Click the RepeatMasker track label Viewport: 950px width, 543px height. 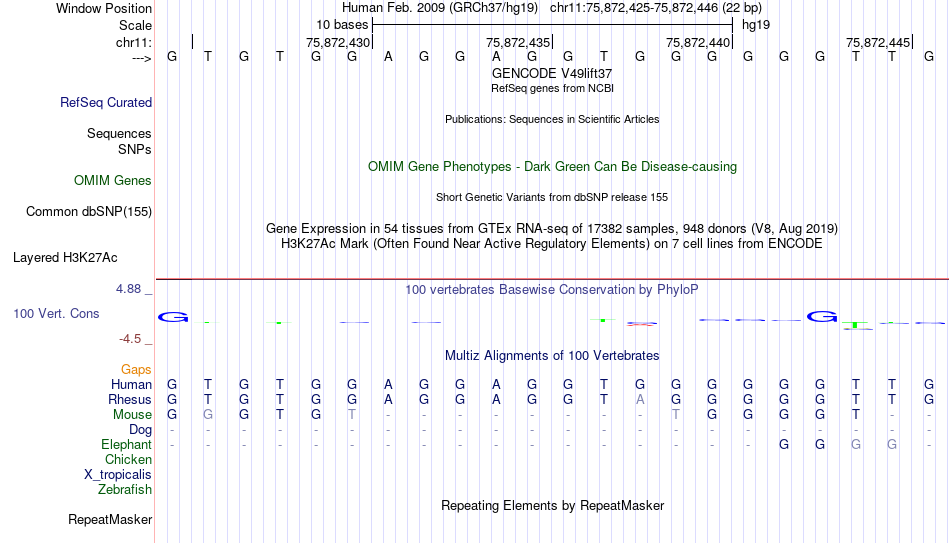[110, 519]
